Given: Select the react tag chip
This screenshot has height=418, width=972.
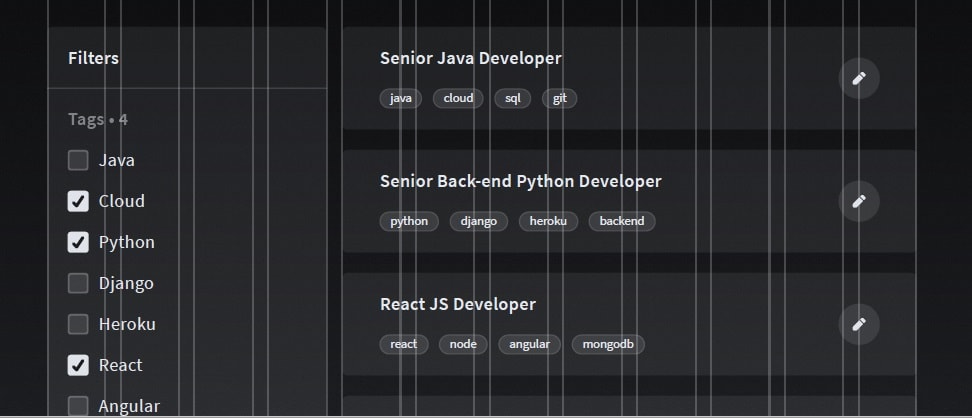Looking at the screenshot, I should [404, 344].
